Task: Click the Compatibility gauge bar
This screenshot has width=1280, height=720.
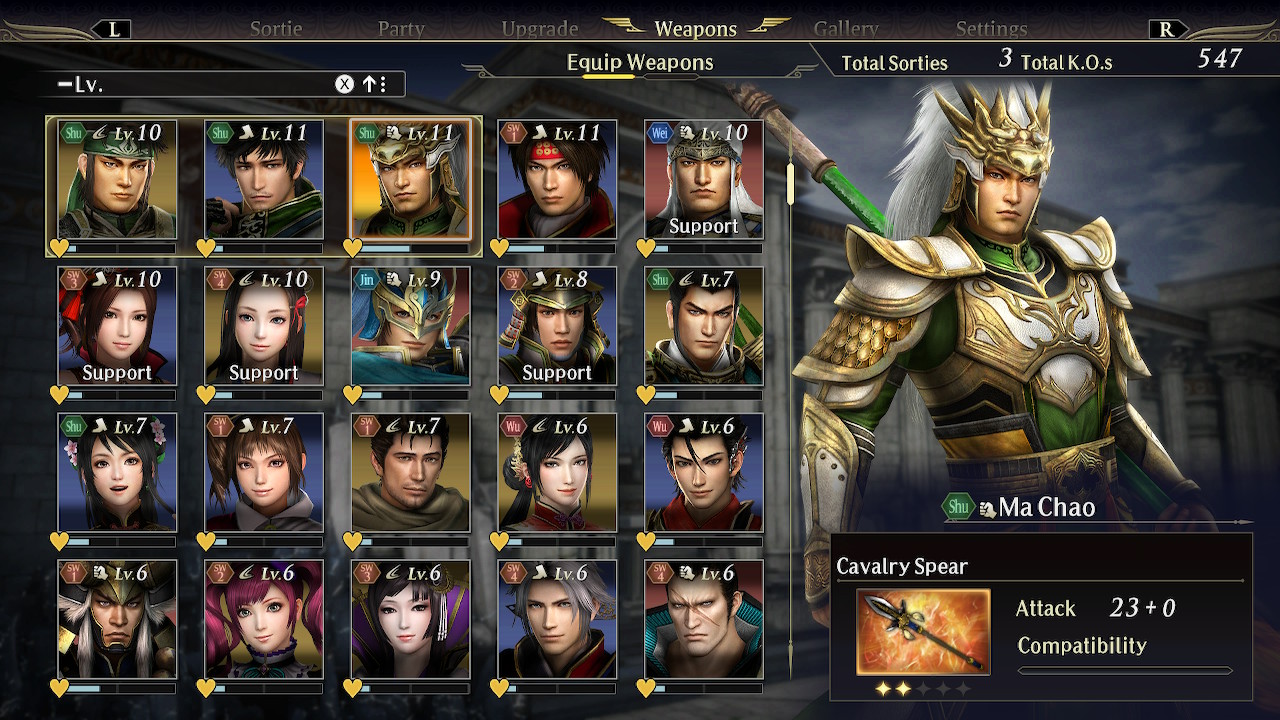Action: [1125, 670]
